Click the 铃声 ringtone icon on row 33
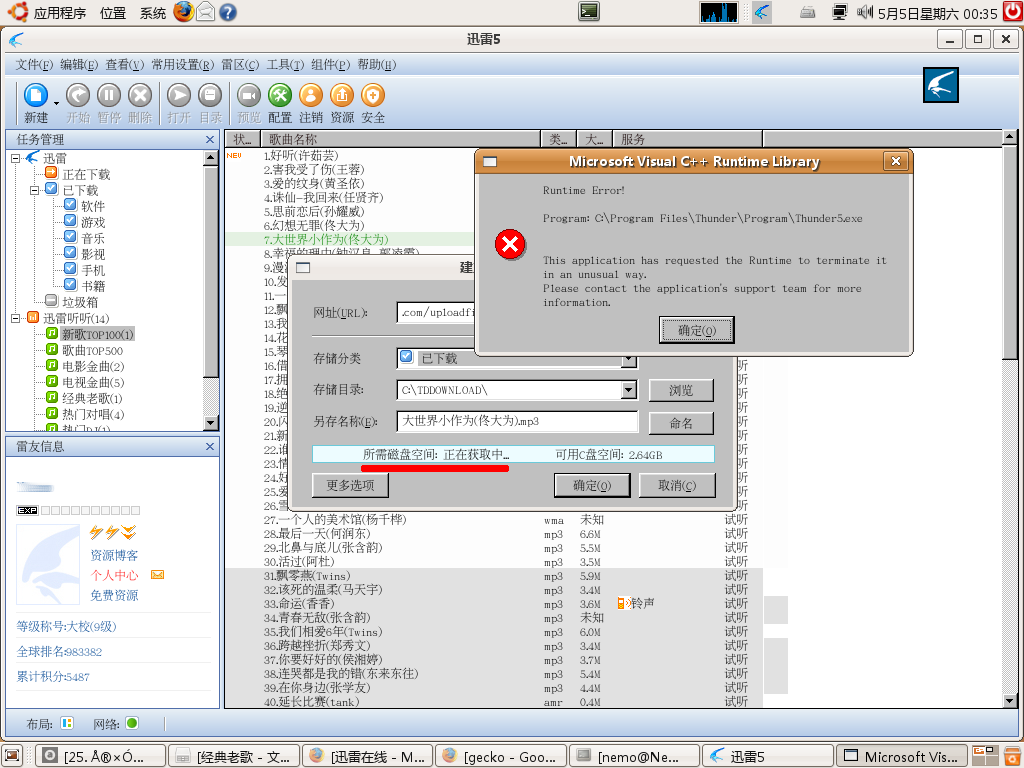Viewport: 1024px width, 768px height. [624, 603]
